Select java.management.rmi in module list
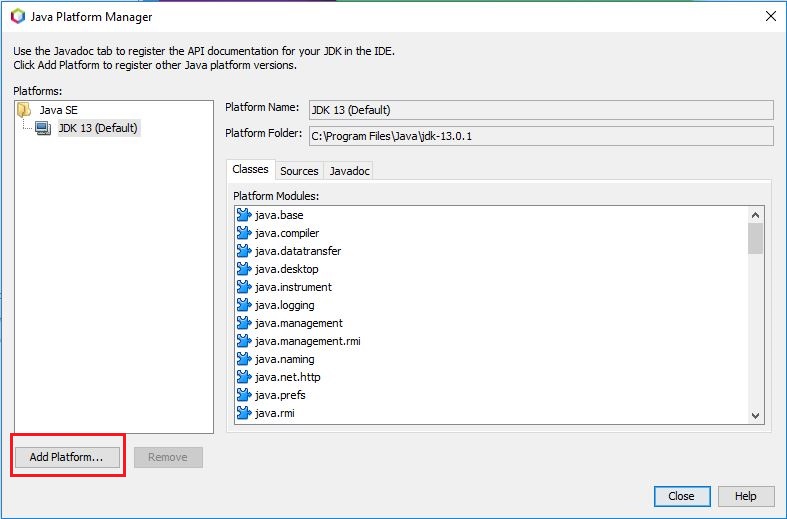The height and width of the screenshot is (519, 787). 307,341
